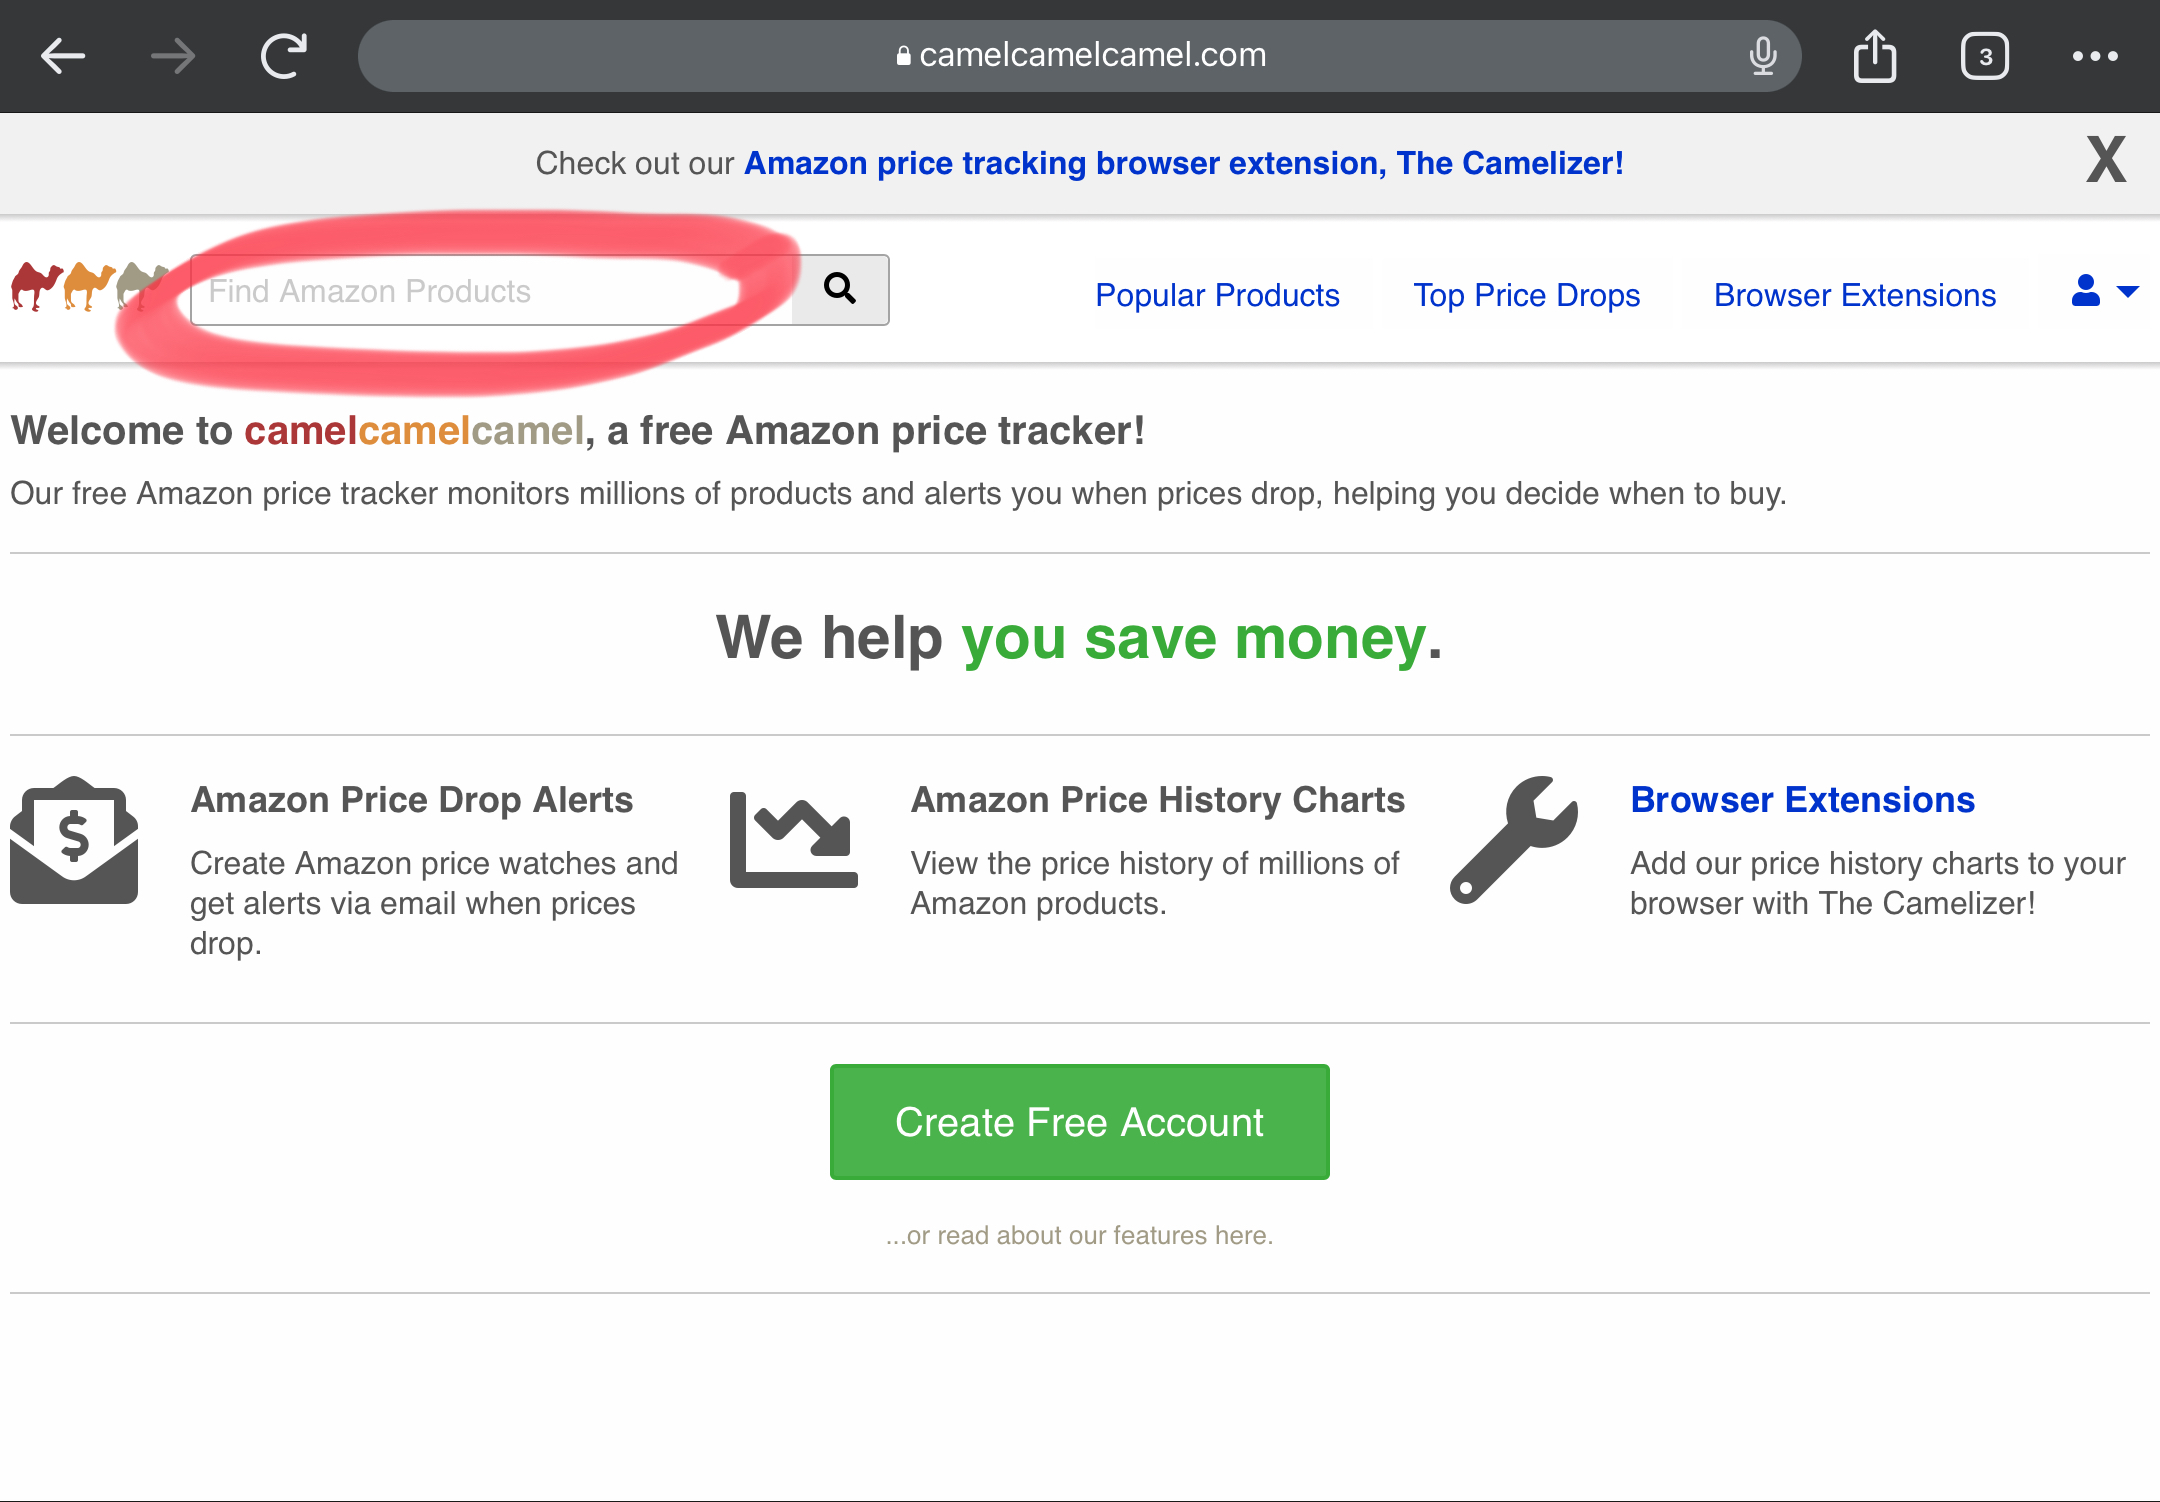Image resolution: width=2160 pixels, height=1502 pixels.
Task: Click the Amazon Price History Charts heading
Action: (x=1157, y=800)
